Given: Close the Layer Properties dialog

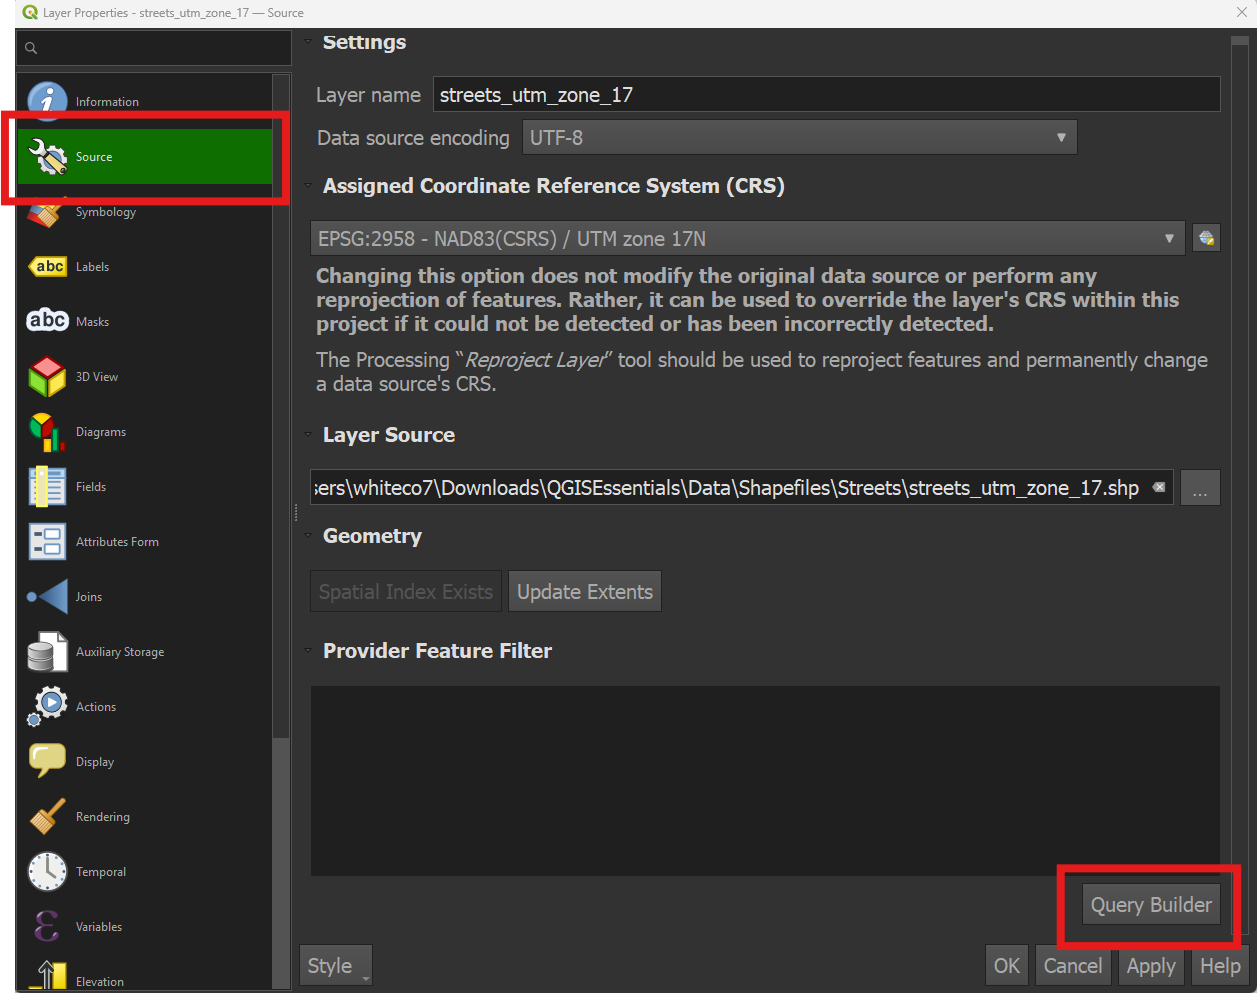Looking at the screenshot, I should point(1241,12).
